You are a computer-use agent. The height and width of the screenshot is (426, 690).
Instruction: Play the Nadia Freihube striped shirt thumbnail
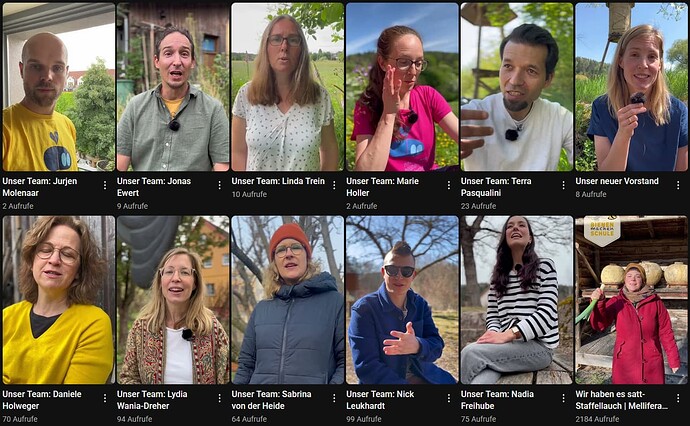point(517,300)
